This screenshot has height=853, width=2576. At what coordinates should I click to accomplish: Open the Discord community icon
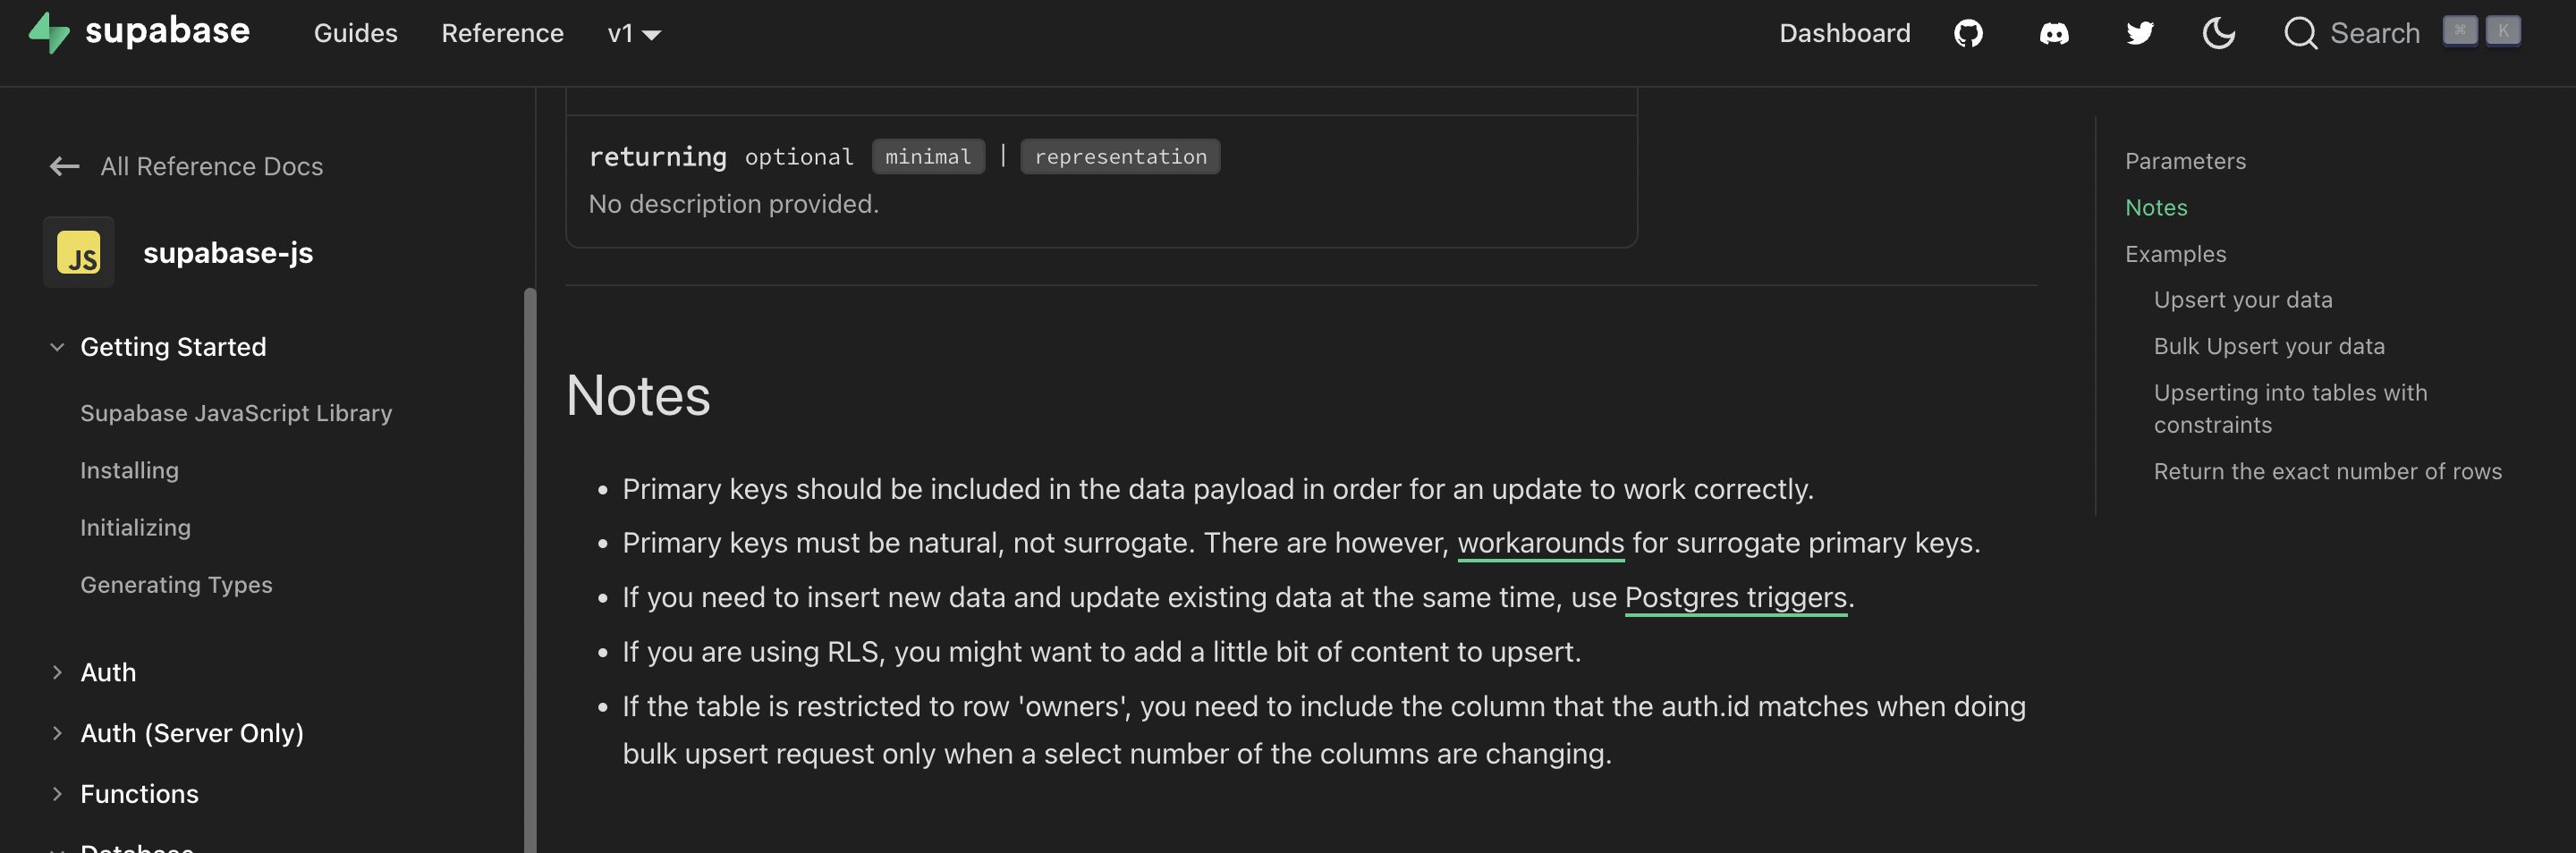point(2054,32)
